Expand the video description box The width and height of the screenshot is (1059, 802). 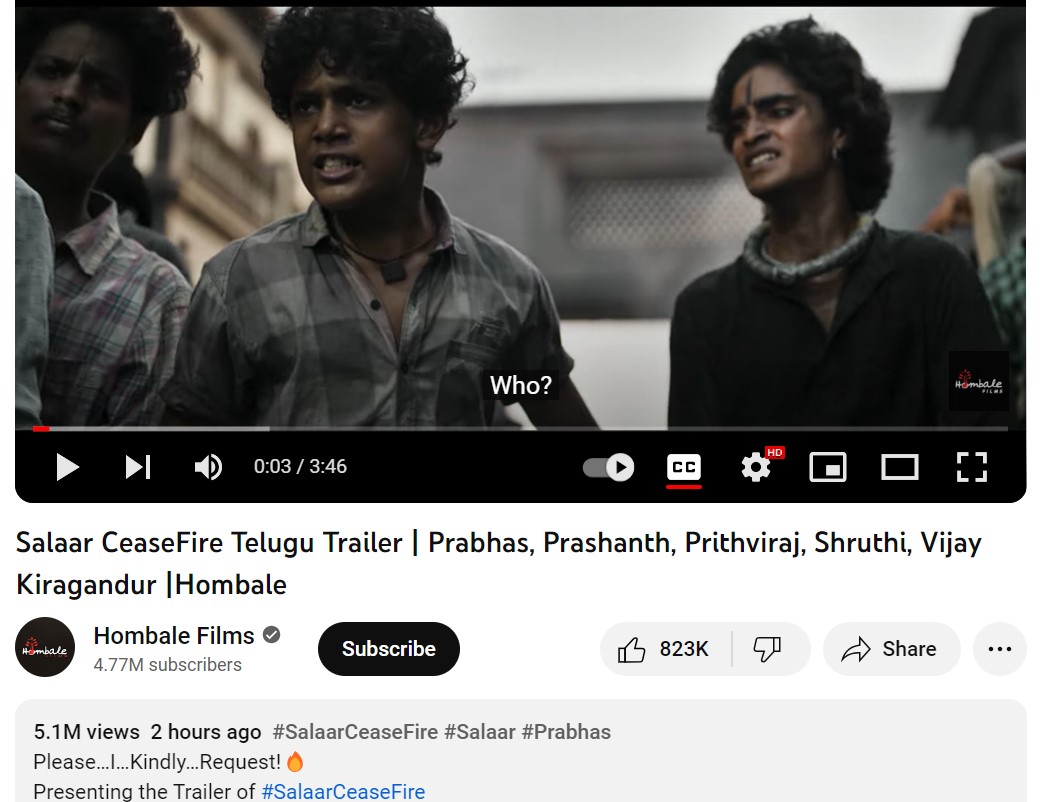coord(521,751)
